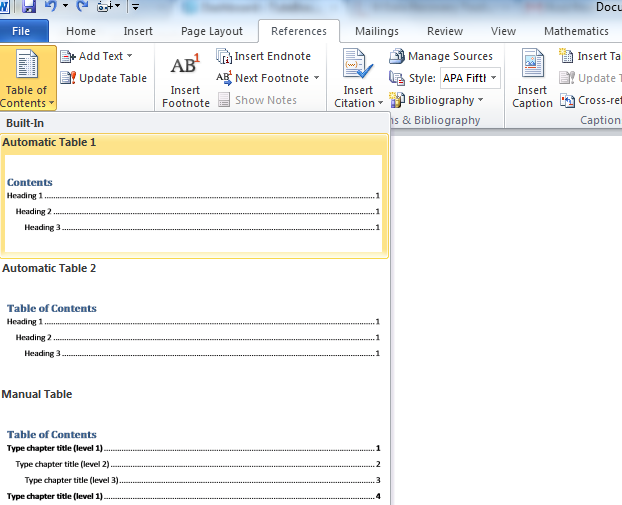This screenshot has height=505, width=622.
Task: Click the Update Table icon
Action: (68, 78)
